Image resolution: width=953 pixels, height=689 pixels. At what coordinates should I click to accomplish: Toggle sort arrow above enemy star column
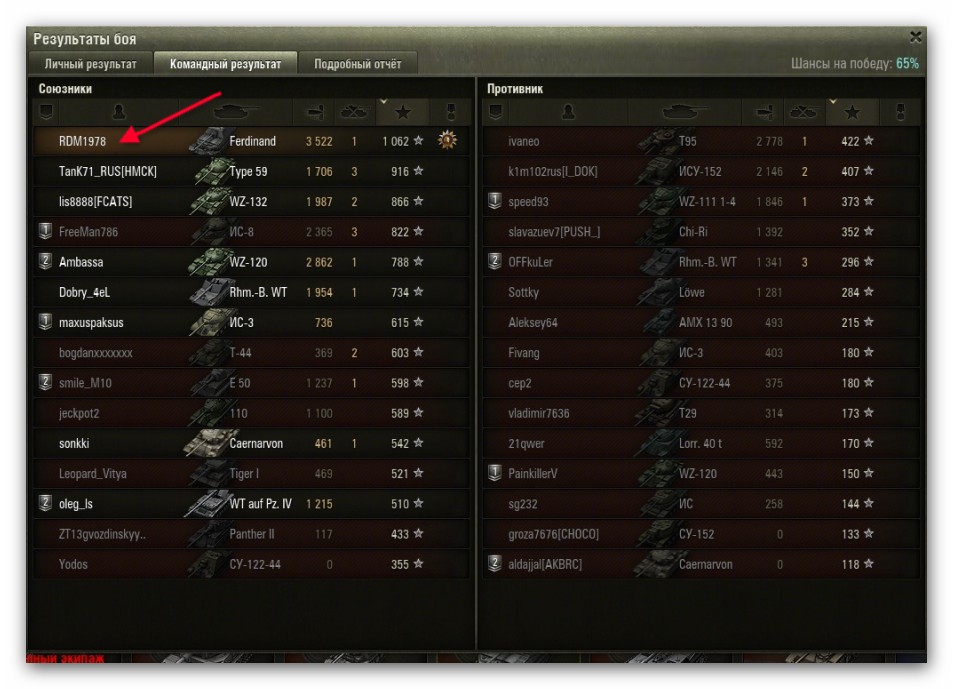pos(833,101)
